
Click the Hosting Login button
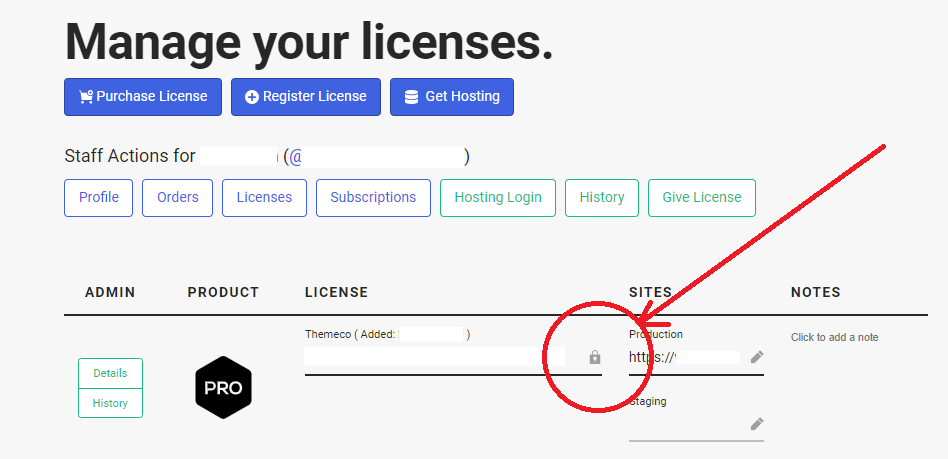tap(498, 198)
